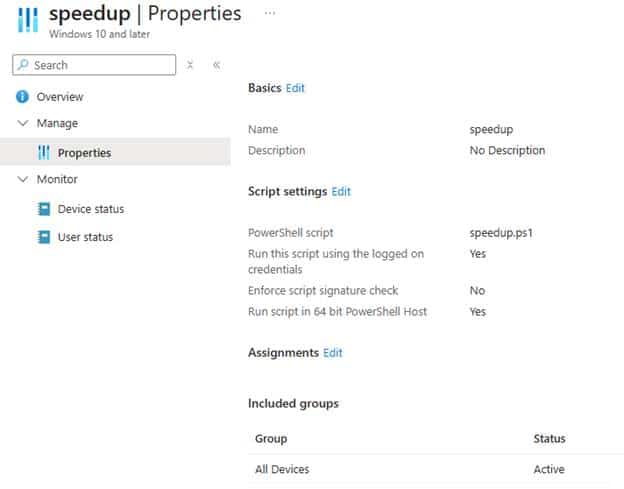This screenshot has width=624, height=489.
Task: Click the Overview info icon
Action: click(22, 97)
